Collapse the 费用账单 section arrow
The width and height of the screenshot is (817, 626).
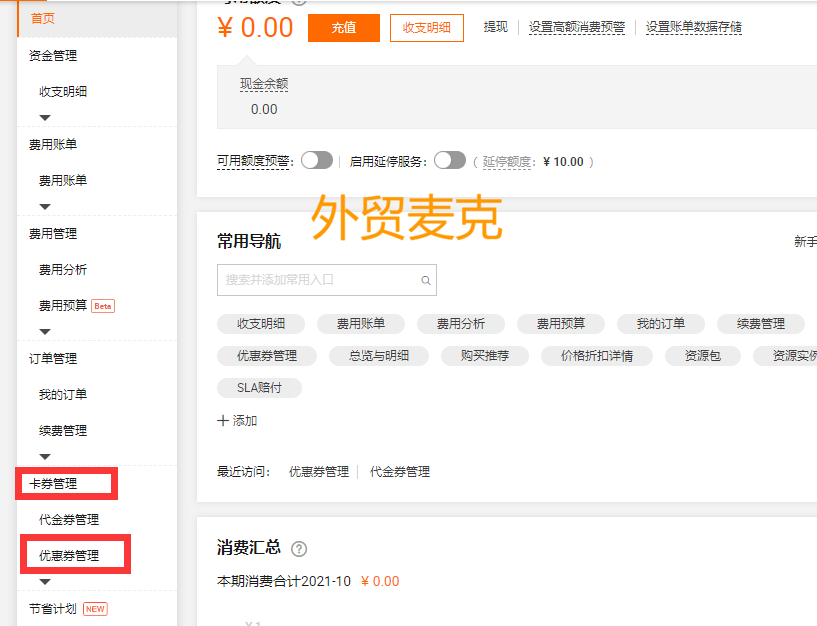point(44,207)
